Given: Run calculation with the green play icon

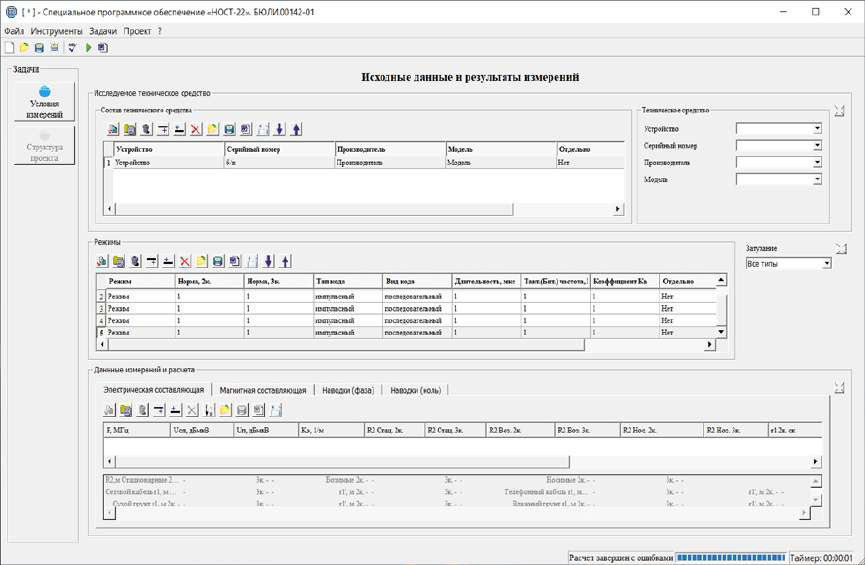Looking at the screenshot, I should coord(88,48).
